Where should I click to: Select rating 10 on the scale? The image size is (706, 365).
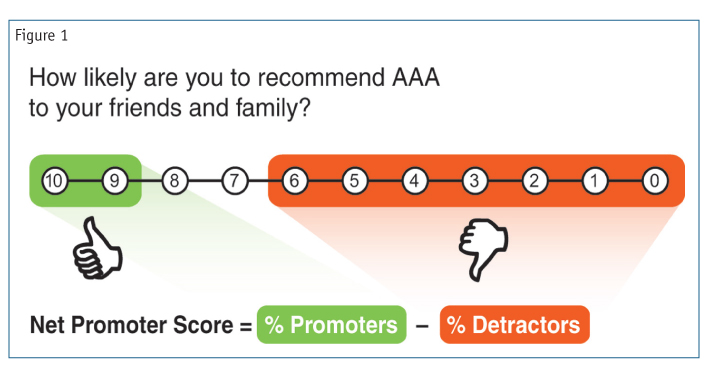pos(54,181)
